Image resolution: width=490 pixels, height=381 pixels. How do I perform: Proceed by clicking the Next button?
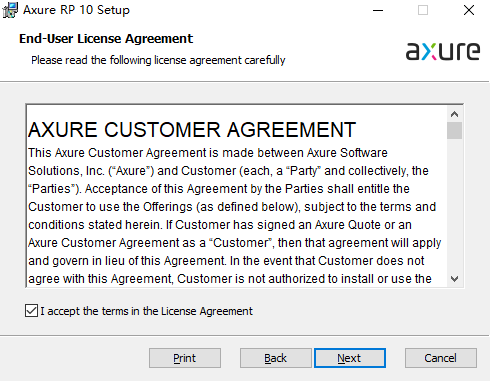pos(350,358)
